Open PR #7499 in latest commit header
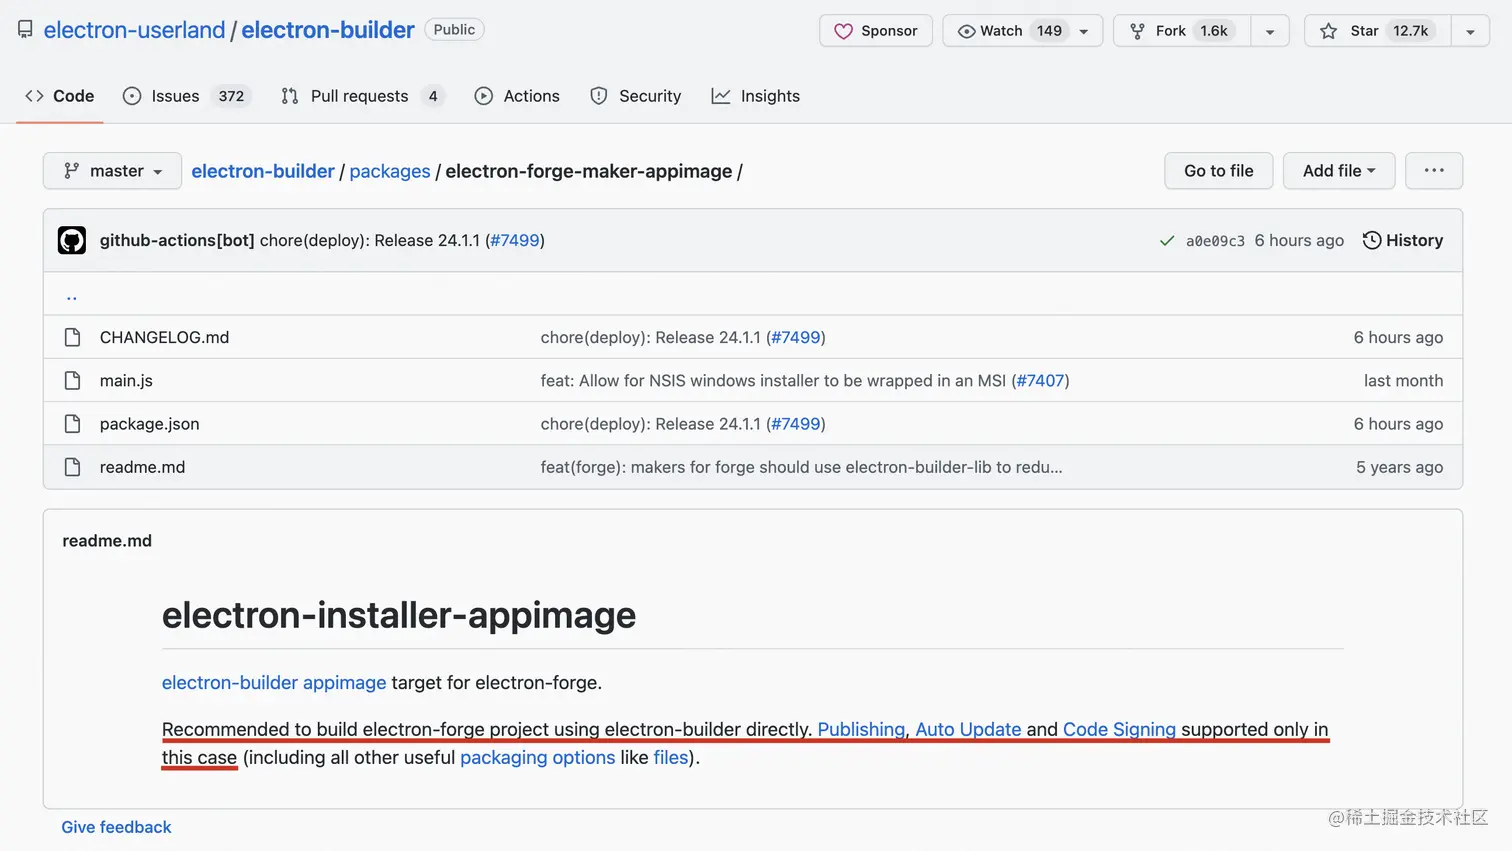1512x851 pixels. 515,240
